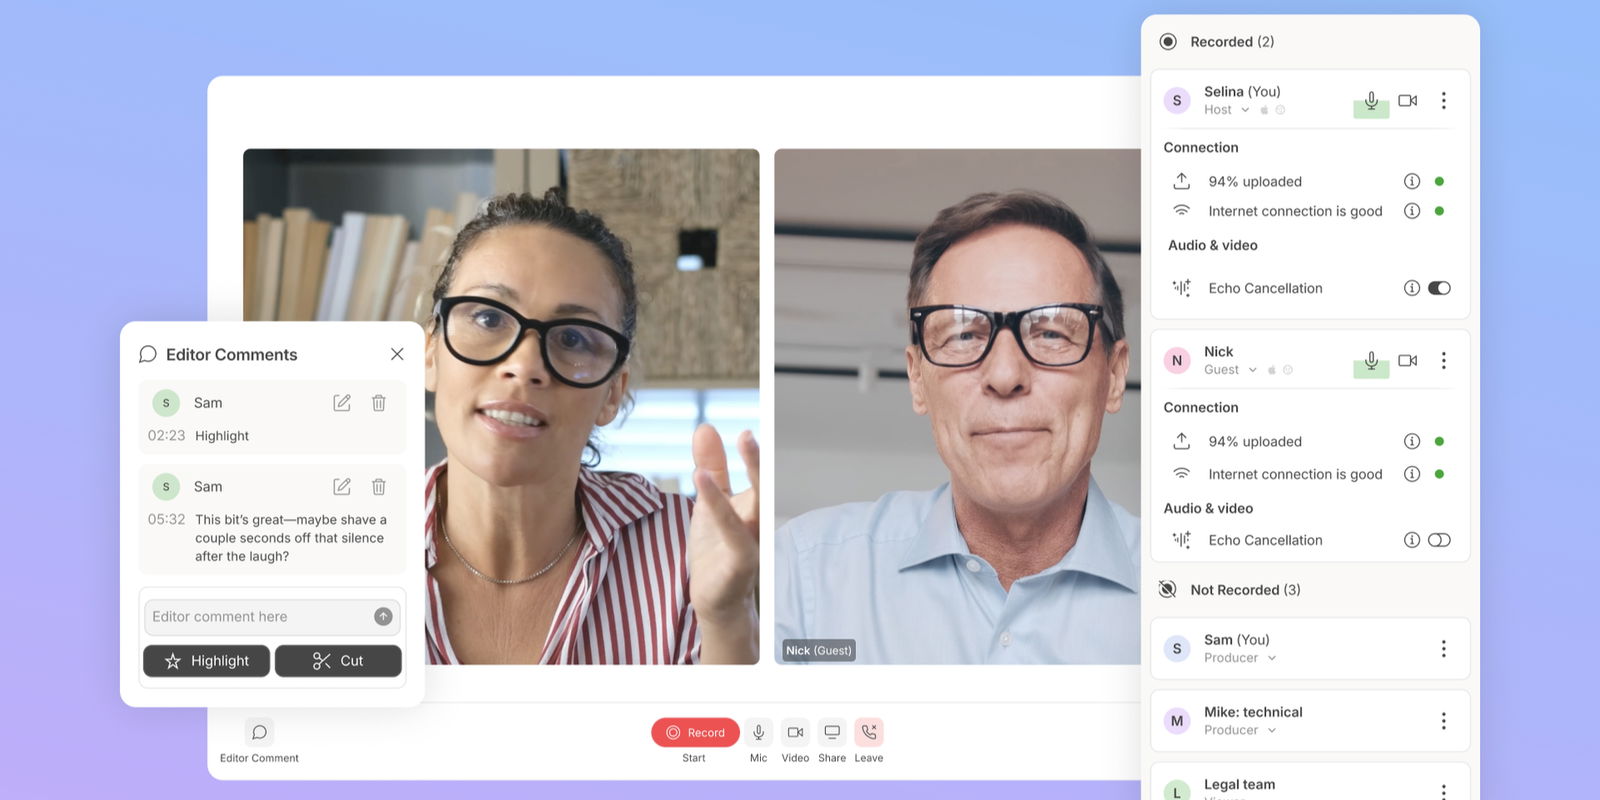The image size is (1600, 800).
Task: Click the Share screen icon
Action: click(x=832, y=733)
